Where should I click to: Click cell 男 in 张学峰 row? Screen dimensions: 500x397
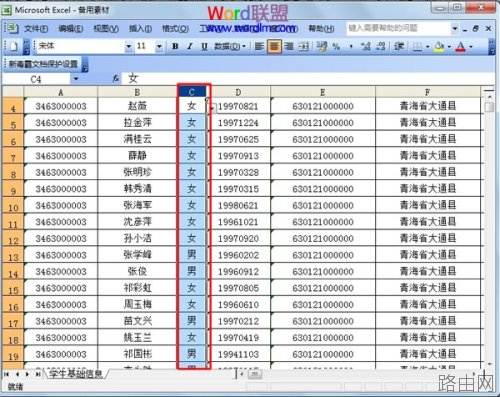[192, 255]
